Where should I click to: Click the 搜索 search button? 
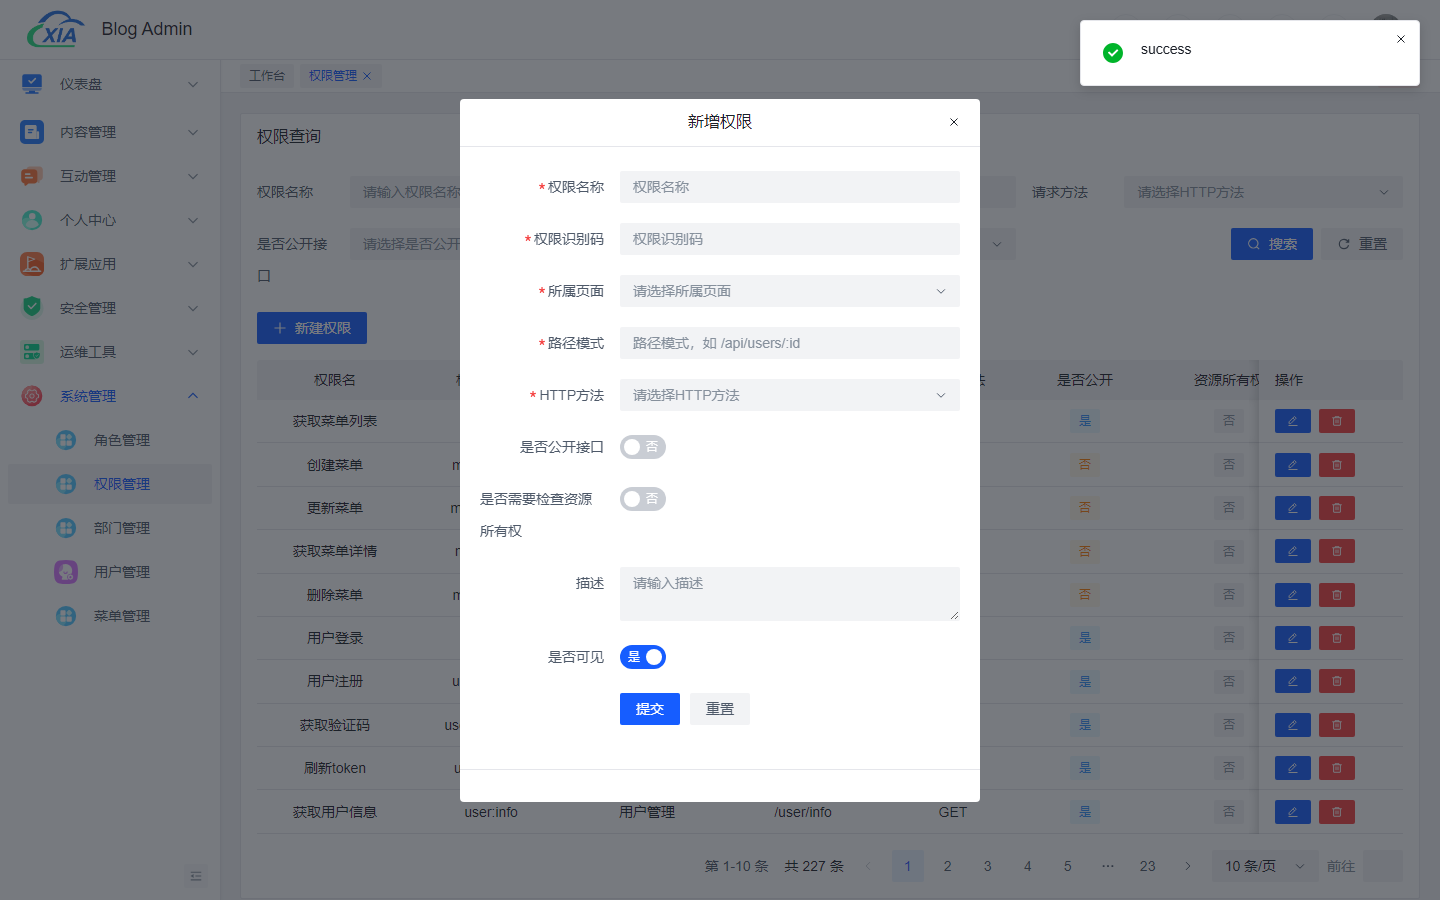point(1272,244)
